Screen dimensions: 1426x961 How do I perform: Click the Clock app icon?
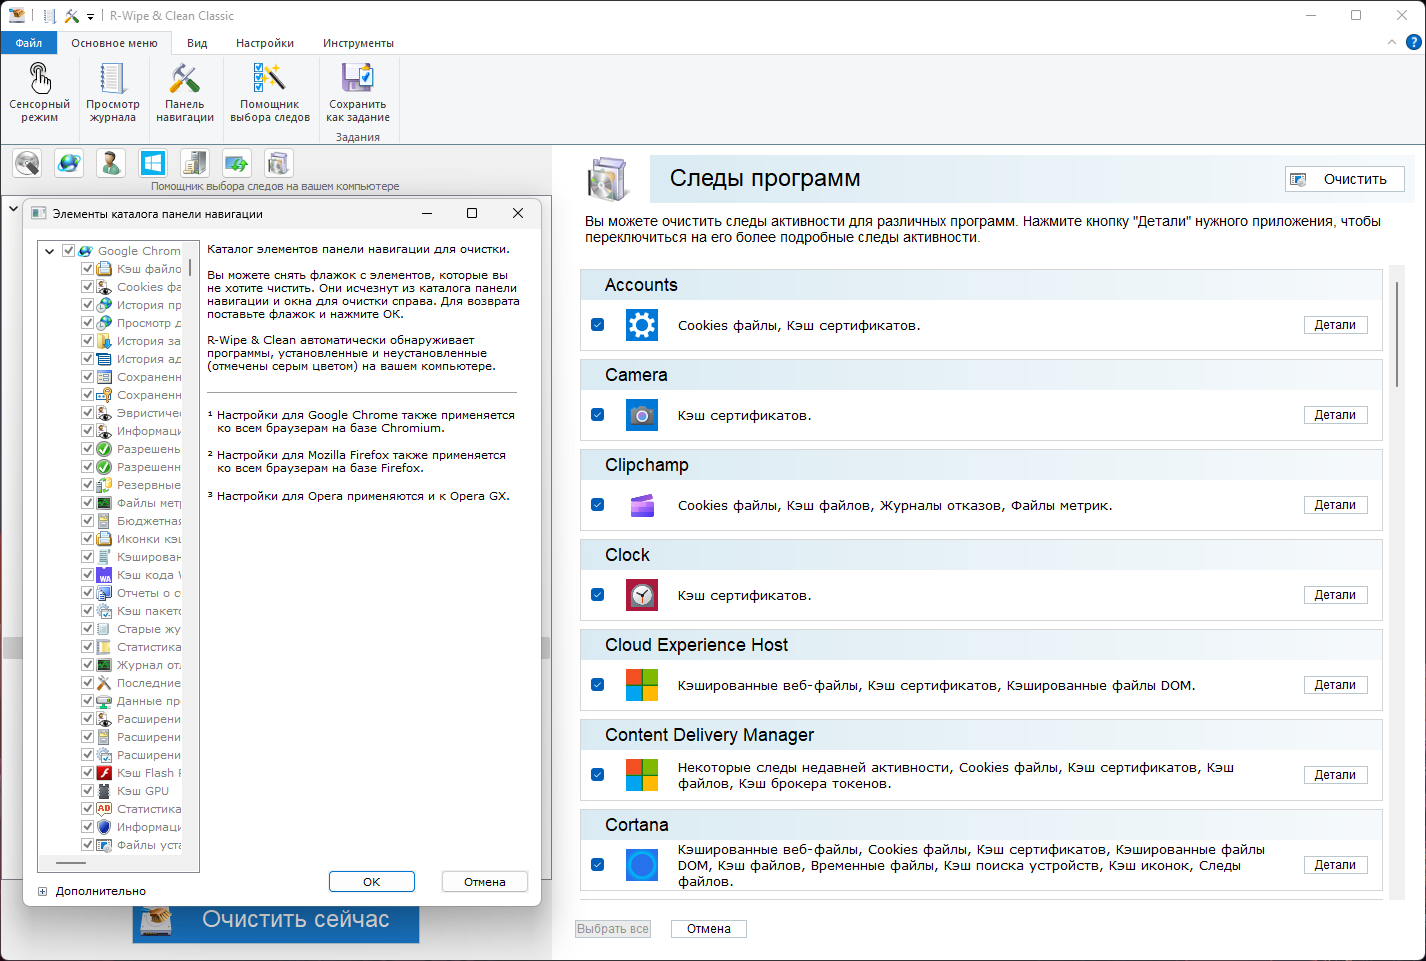[642, 595]
